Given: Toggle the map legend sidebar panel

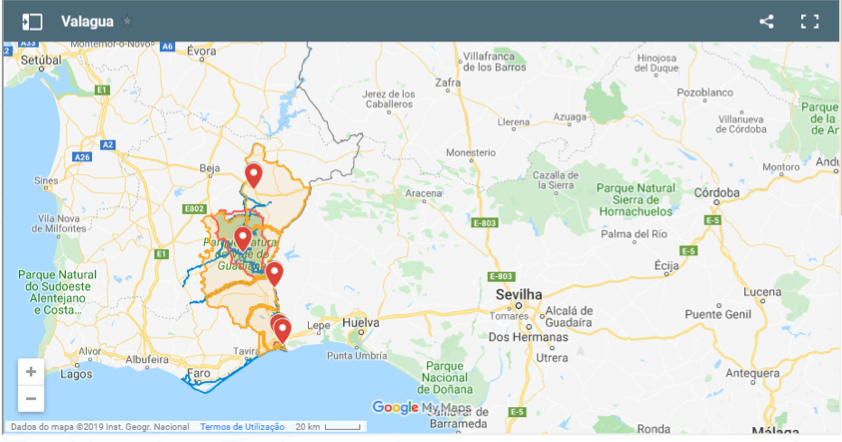Looking at the screenshot, I should (32, 21).
